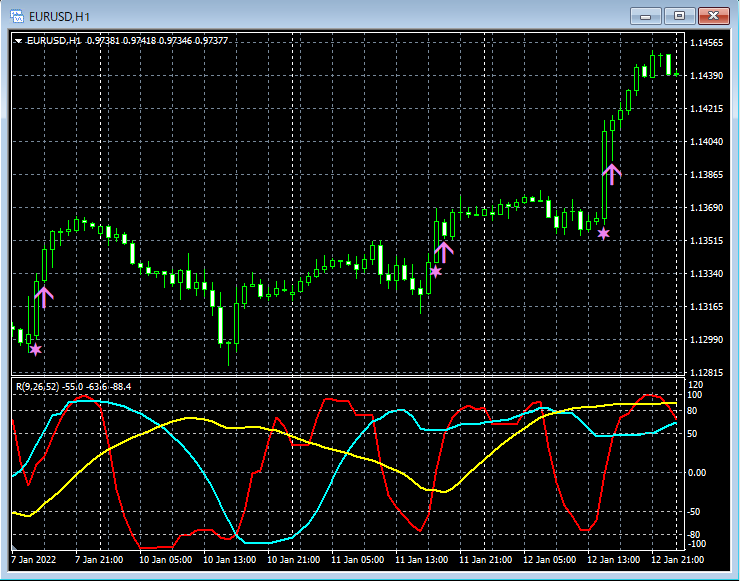Select the middle pink star marker
Screen dimensions: 741x581
436,271
